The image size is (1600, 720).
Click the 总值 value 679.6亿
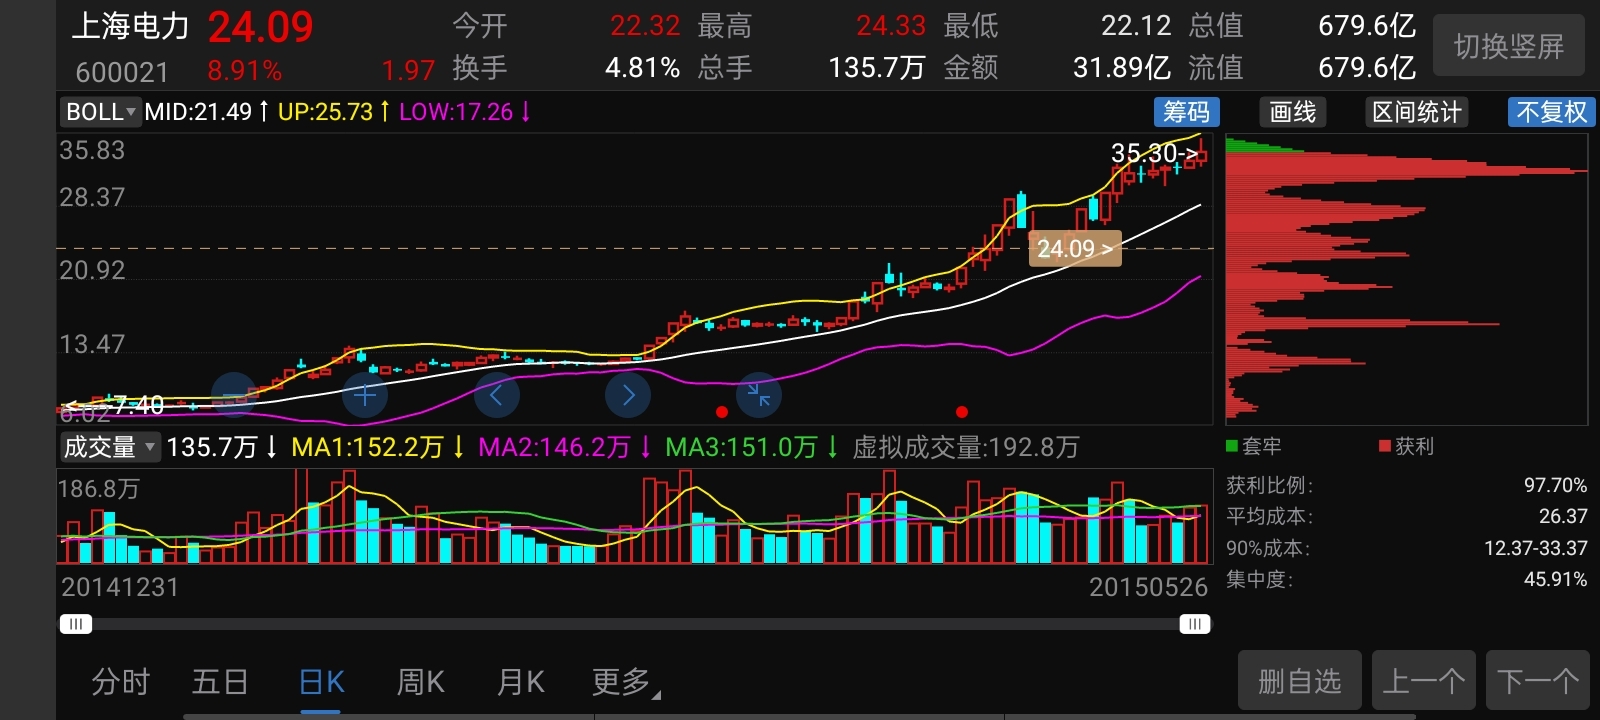click(x=1367, y=25)
